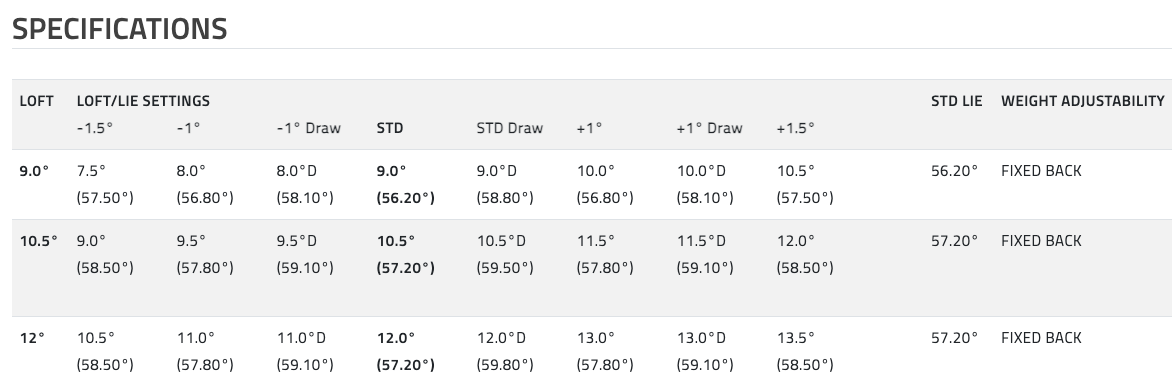Click FIXED BACK in the 12° row
This screenshot has width=1172, height=388.
coord(1041,338)
